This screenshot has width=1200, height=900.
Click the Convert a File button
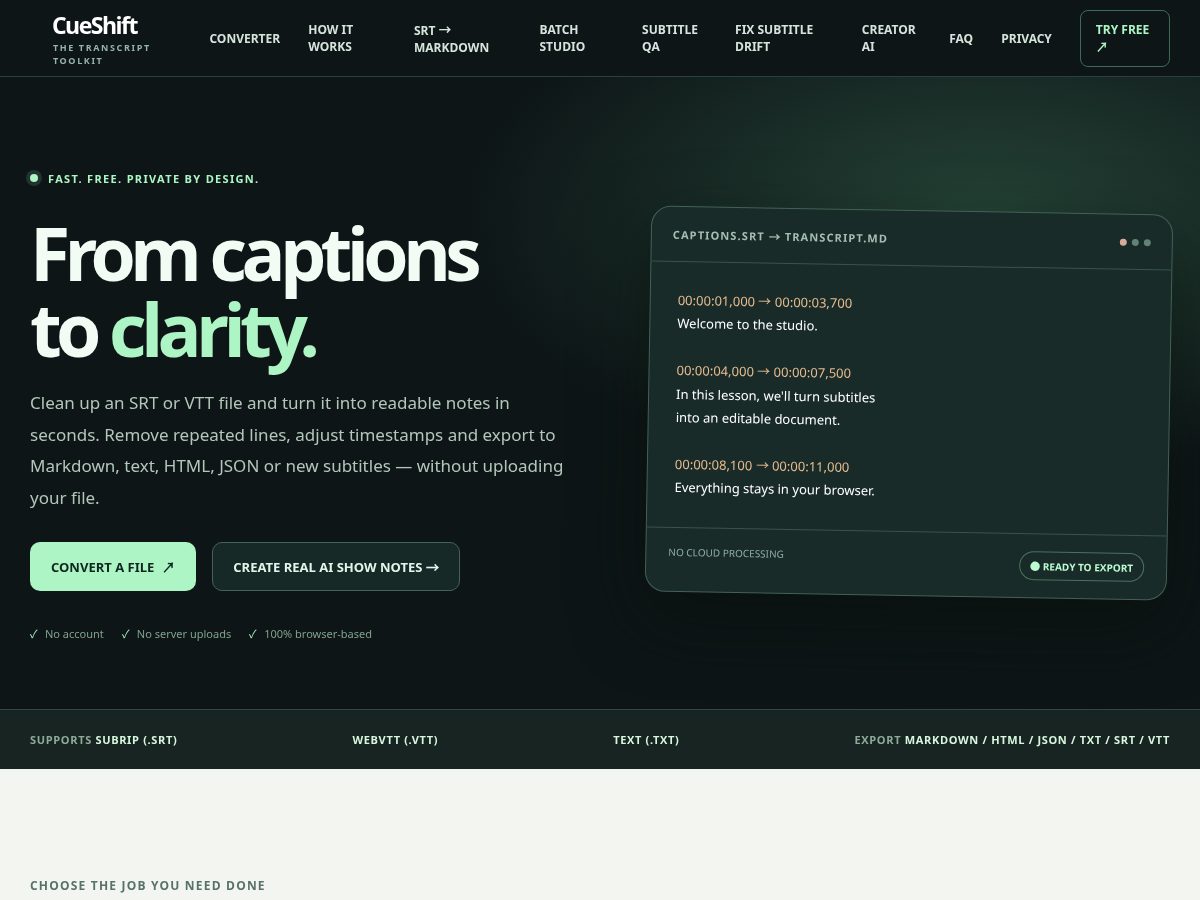tap(113, 567)
